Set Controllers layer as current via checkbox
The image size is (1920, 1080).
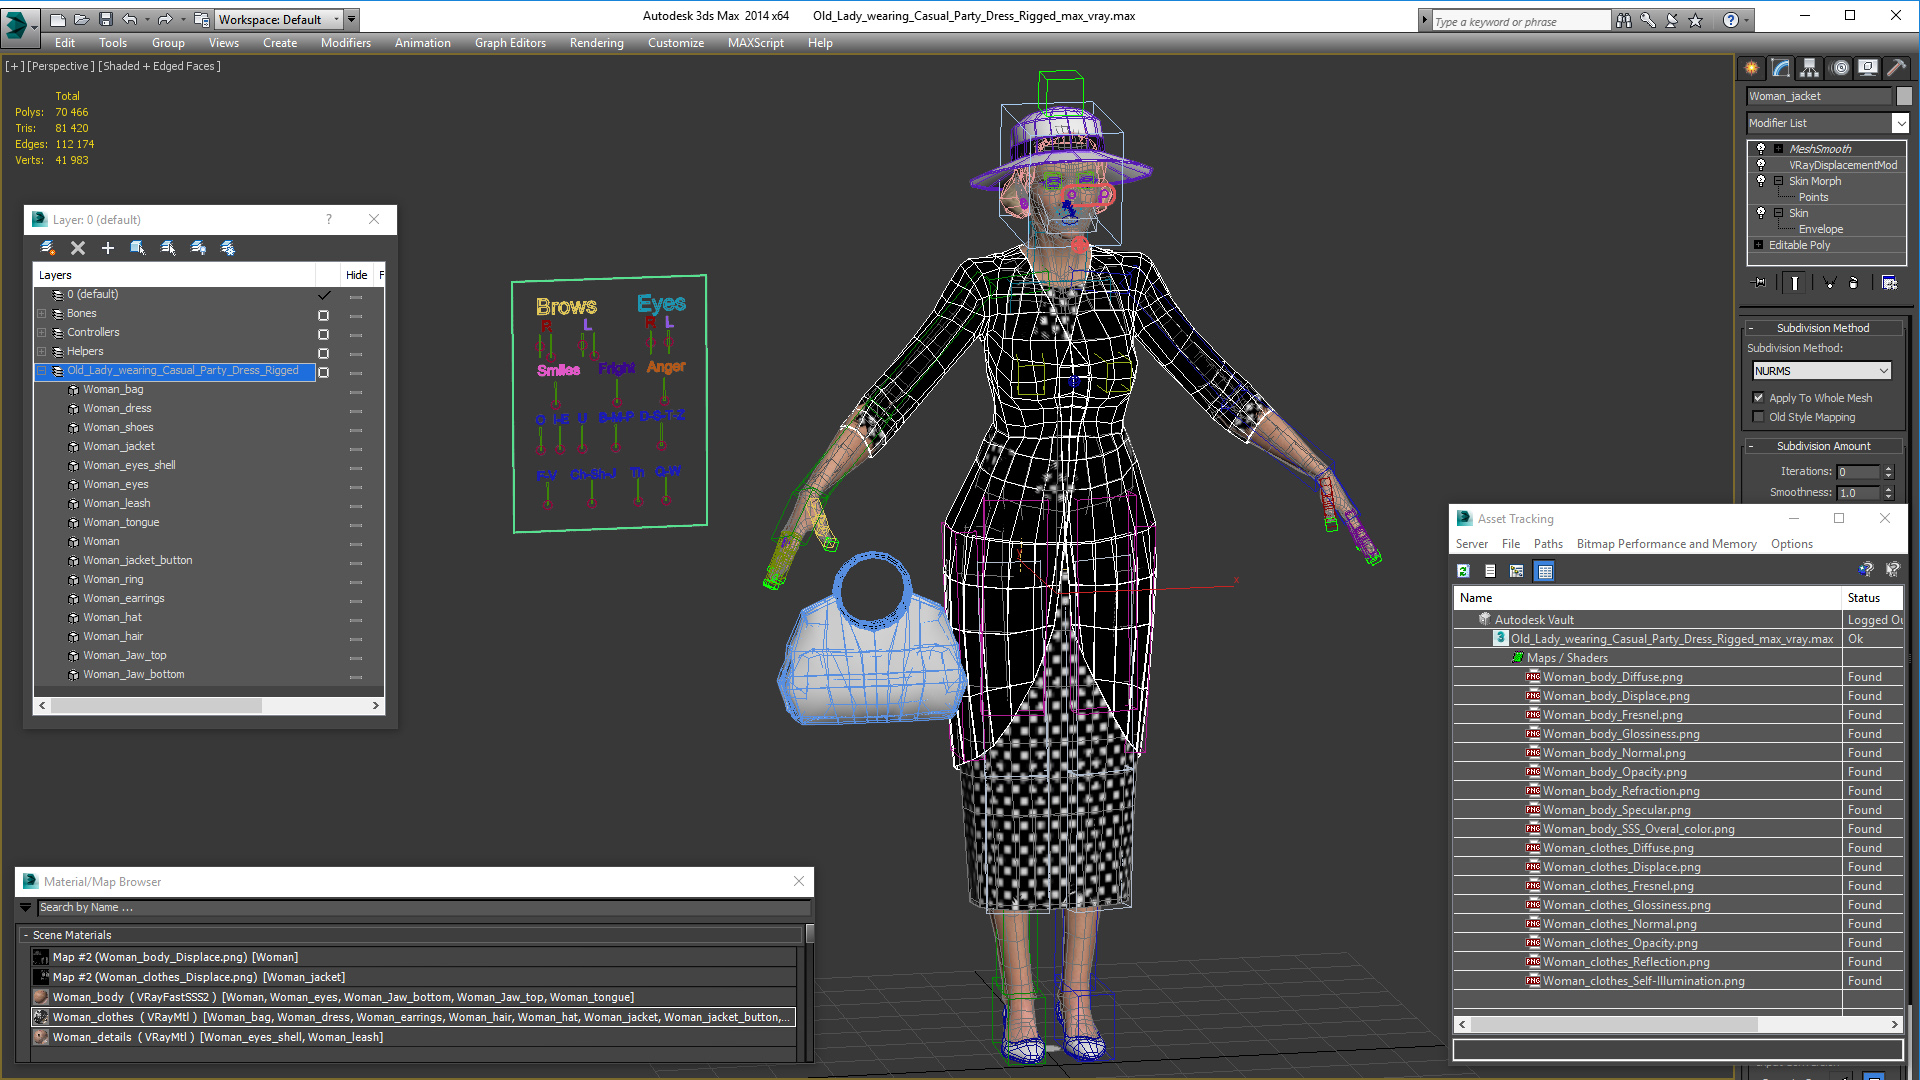(323, 334)
